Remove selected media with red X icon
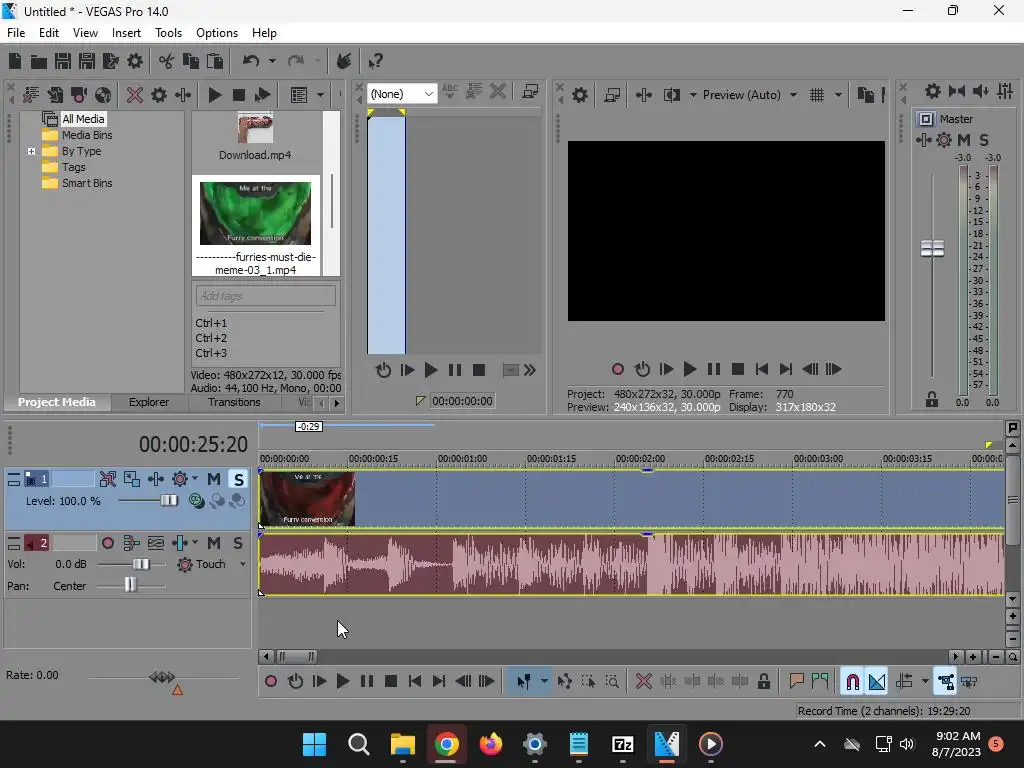Viewport: 1024px width, 768px height. pyautogui.click(x=135, y=95)
